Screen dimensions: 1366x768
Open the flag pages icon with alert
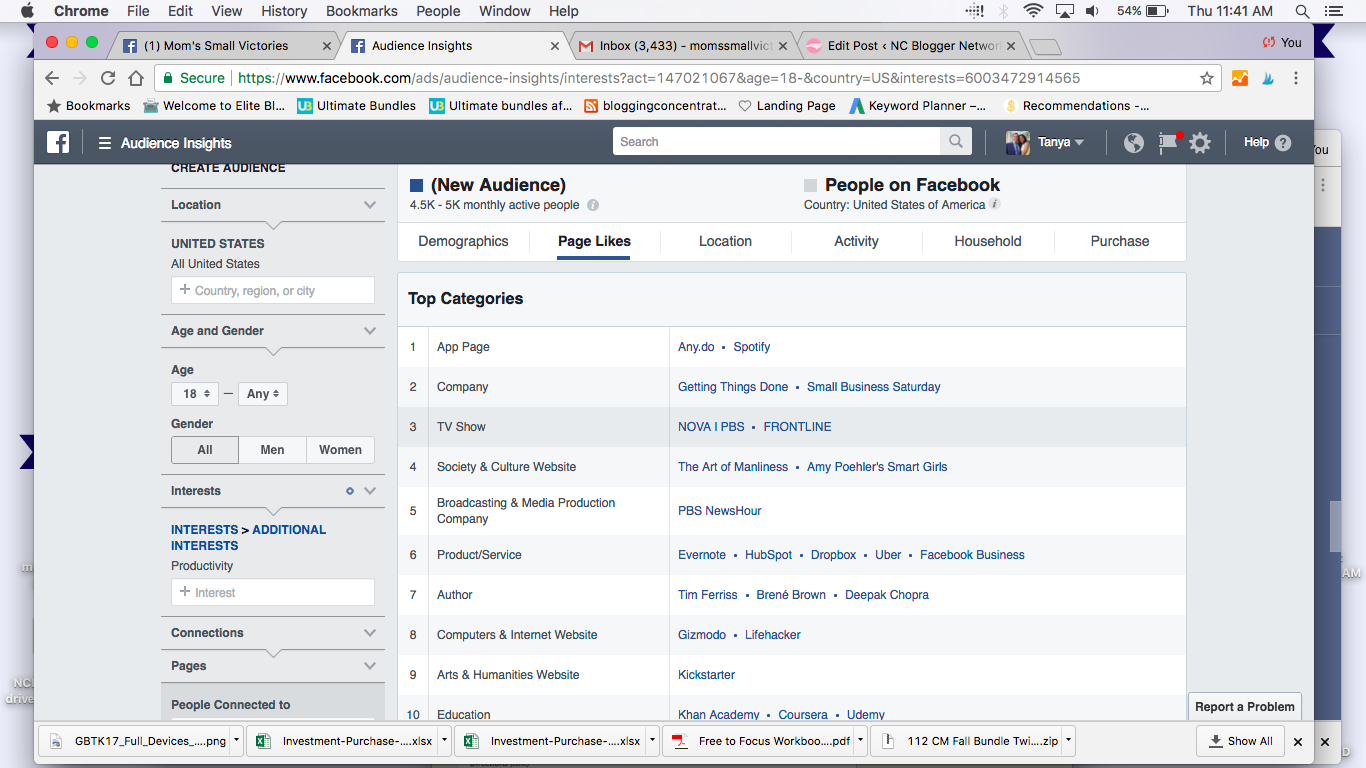(1167, 142)
